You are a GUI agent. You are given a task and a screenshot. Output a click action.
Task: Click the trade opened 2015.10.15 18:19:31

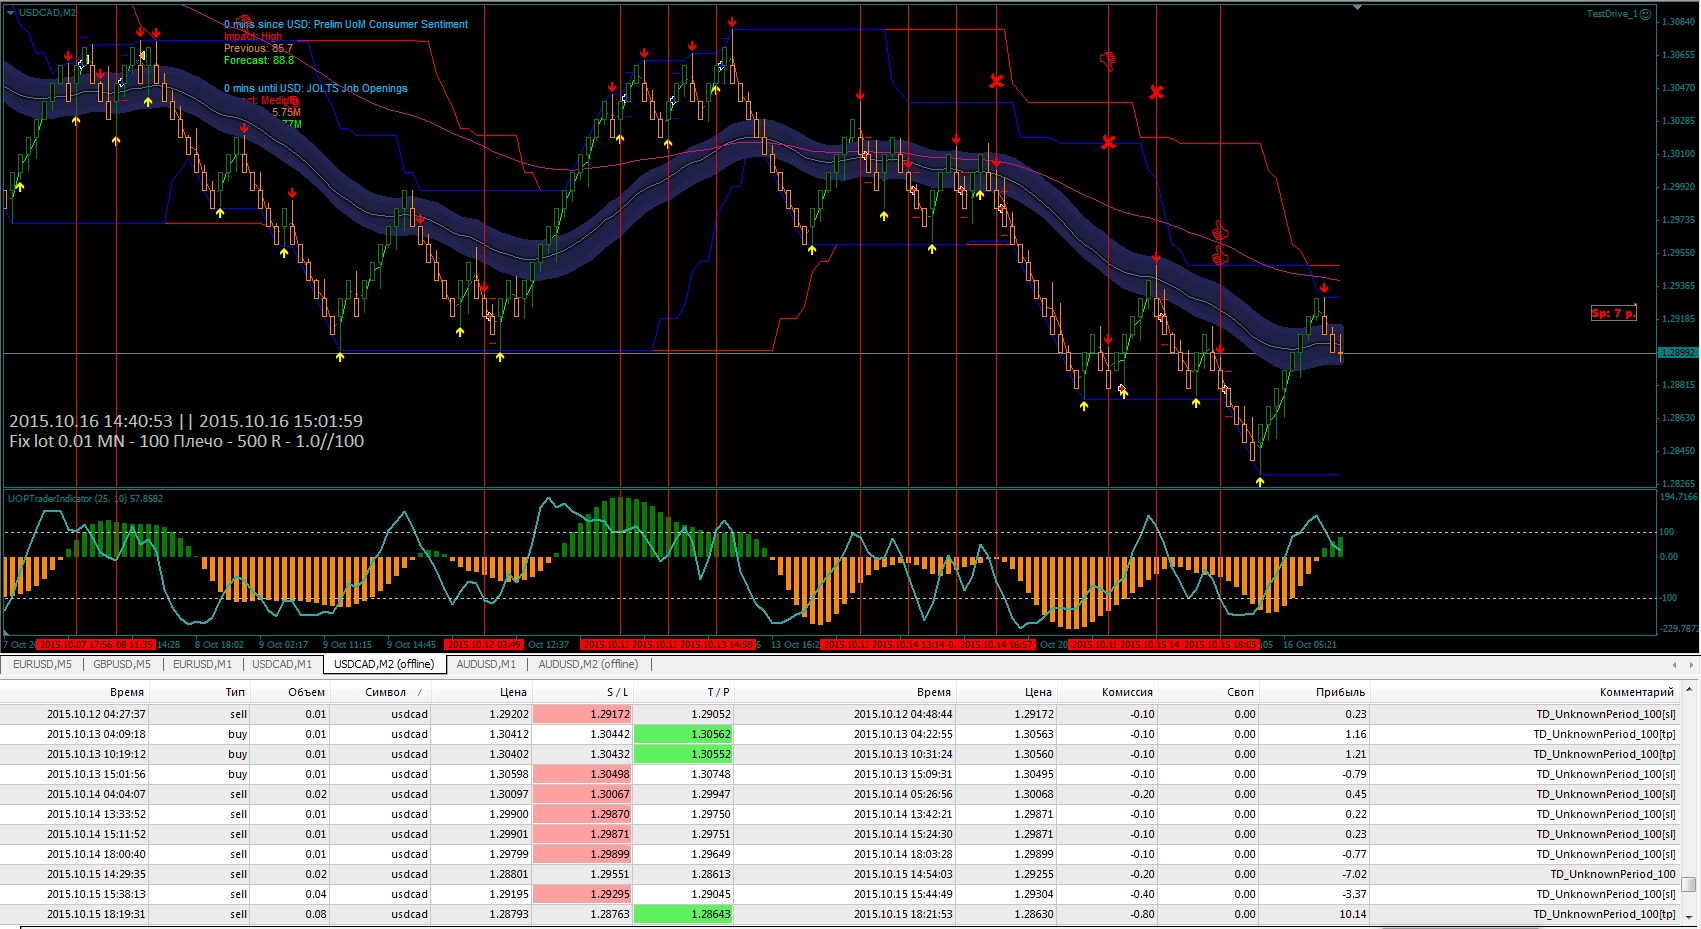[x=840, y=914]
